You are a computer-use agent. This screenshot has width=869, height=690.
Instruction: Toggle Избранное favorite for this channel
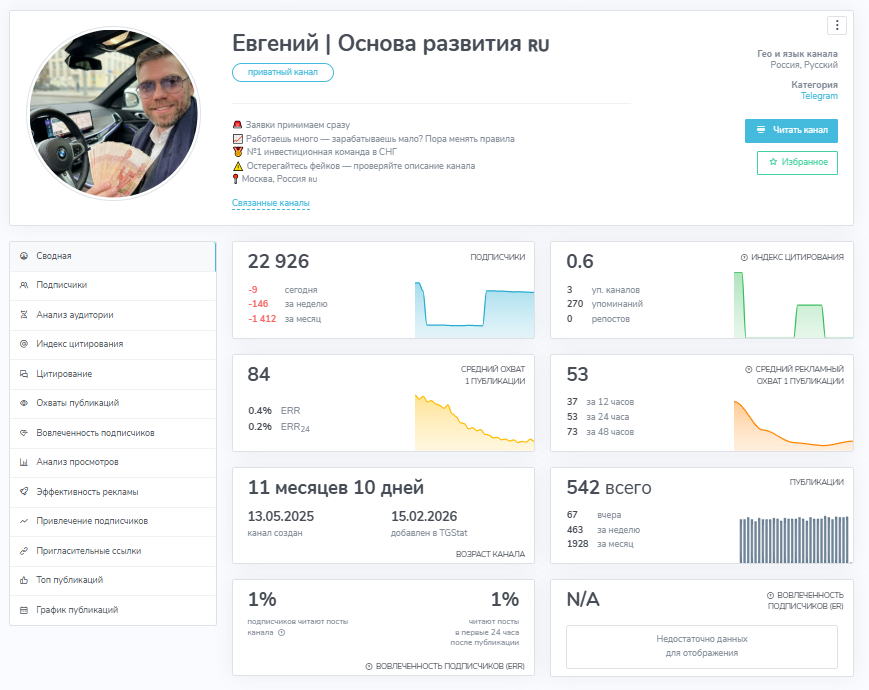point(797,163)
